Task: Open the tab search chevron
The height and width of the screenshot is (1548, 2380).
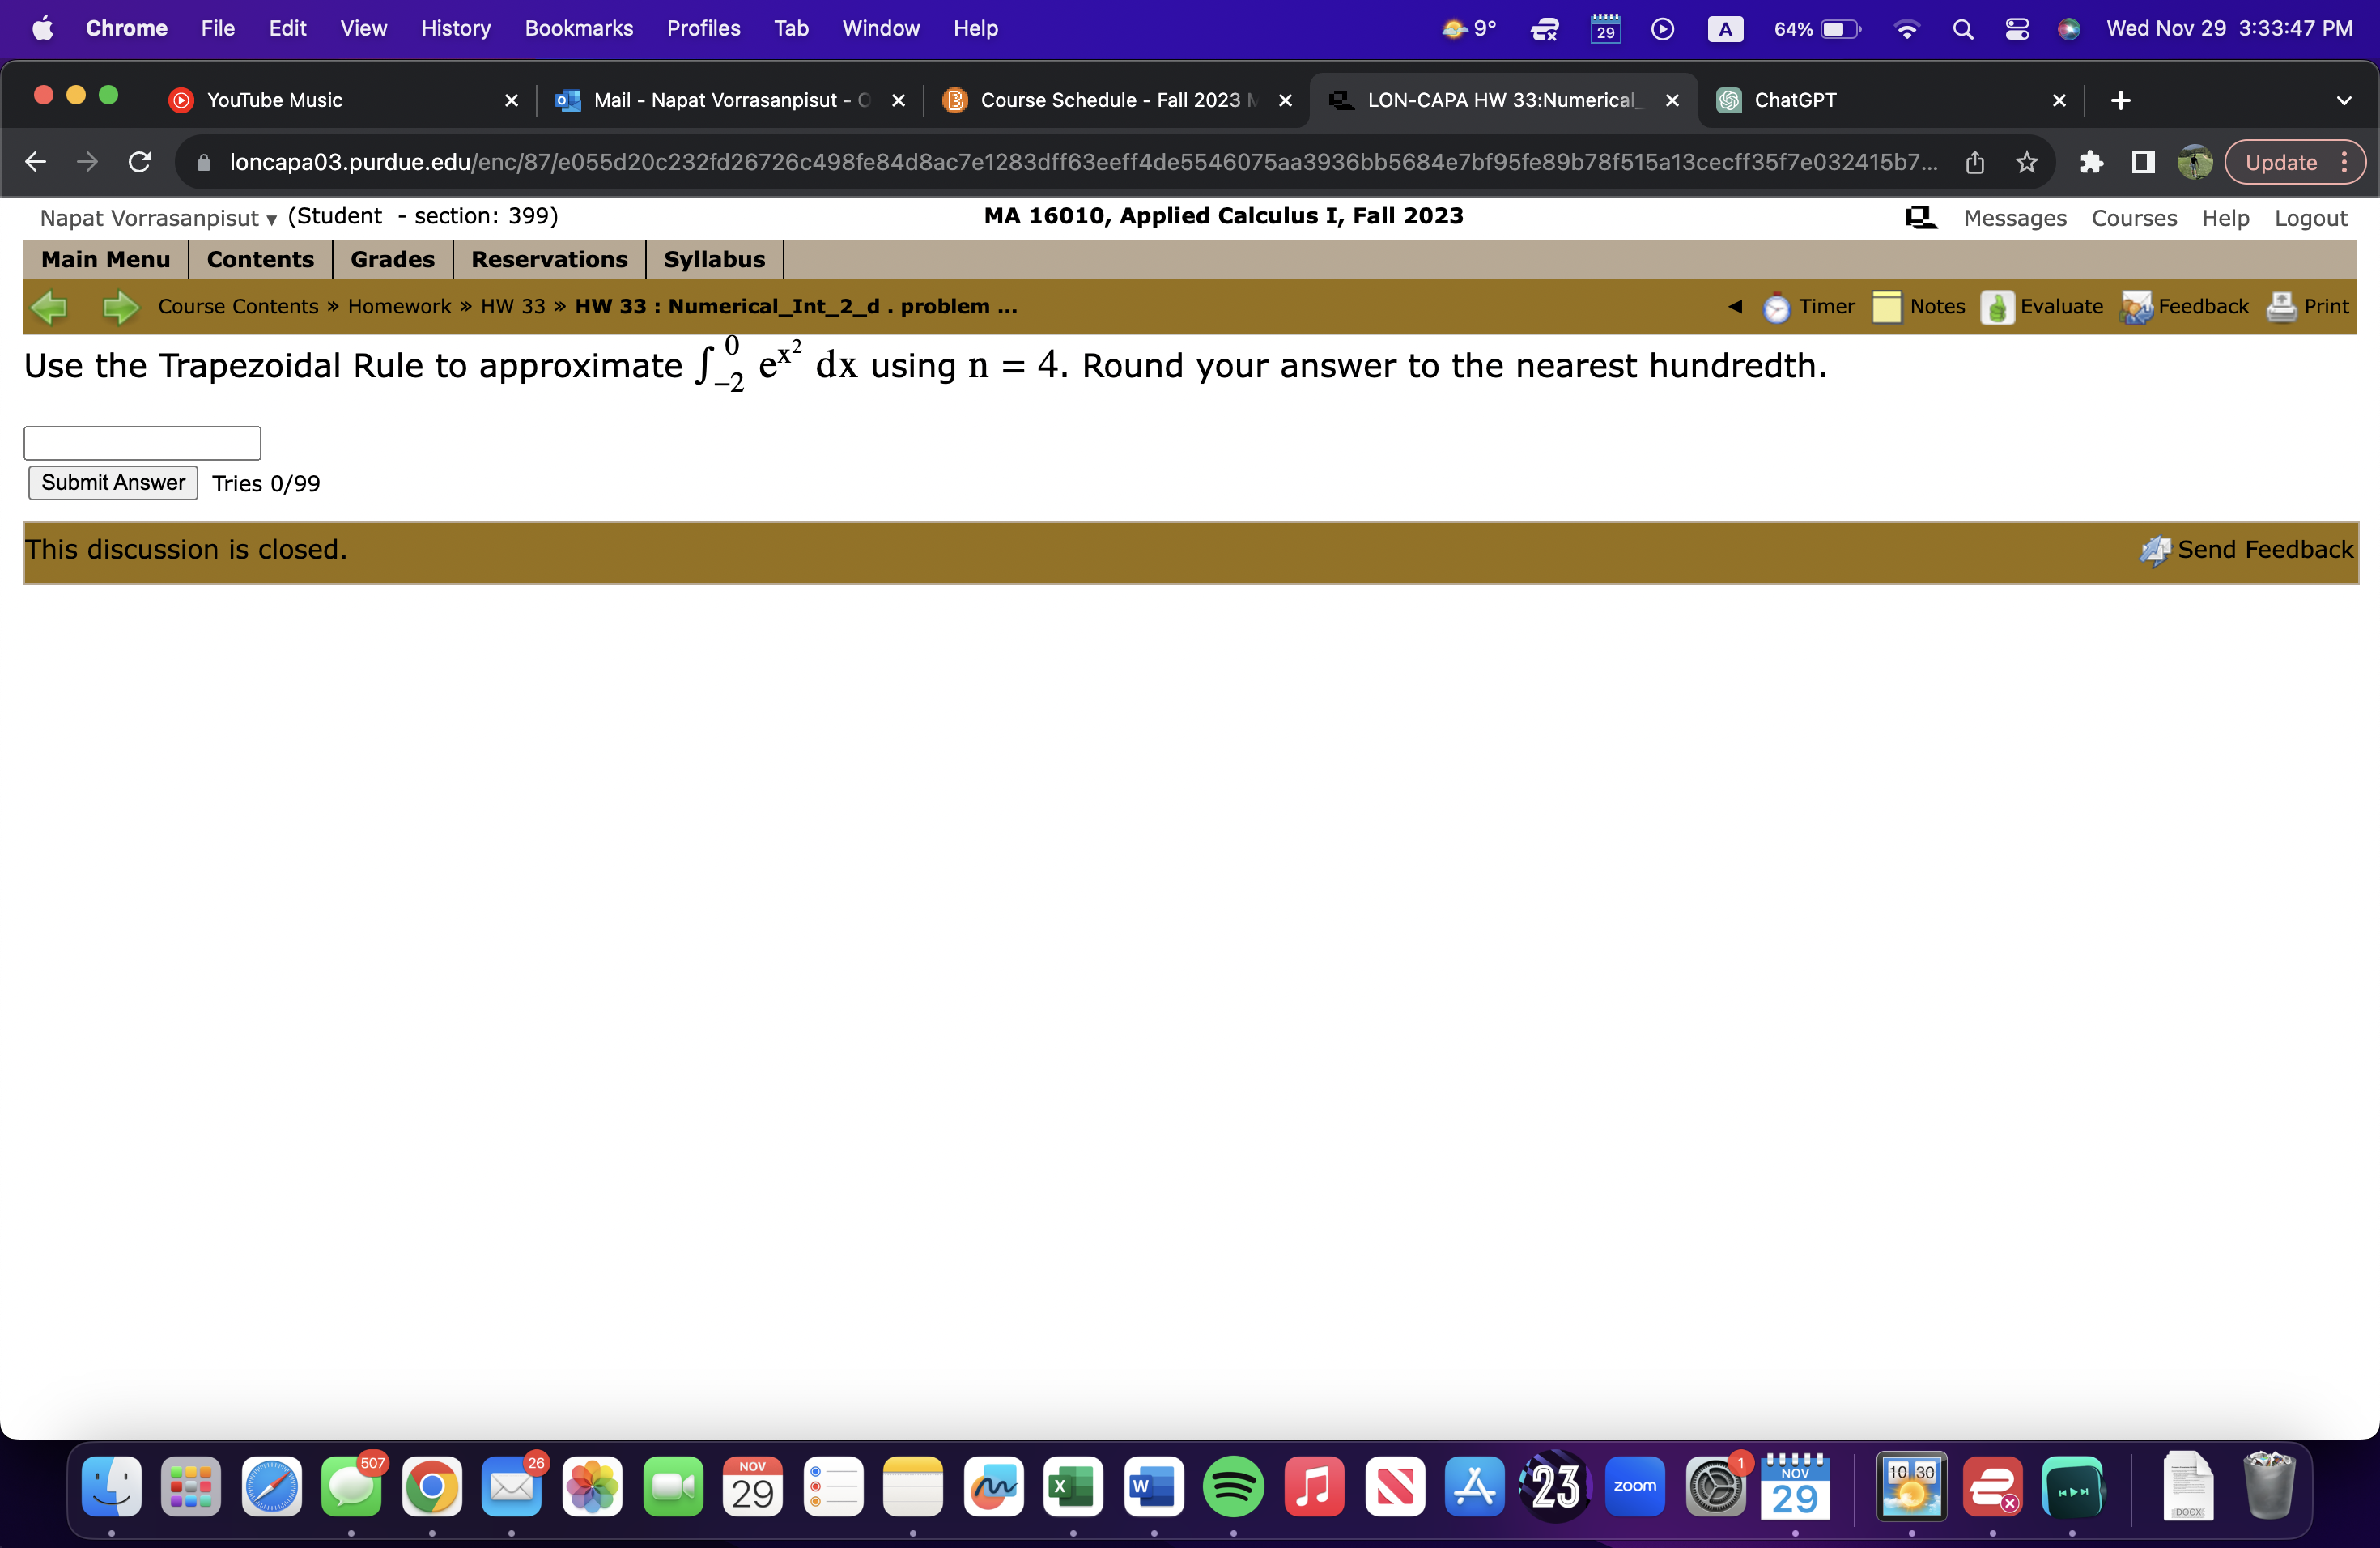Action: pos(2346,100)
